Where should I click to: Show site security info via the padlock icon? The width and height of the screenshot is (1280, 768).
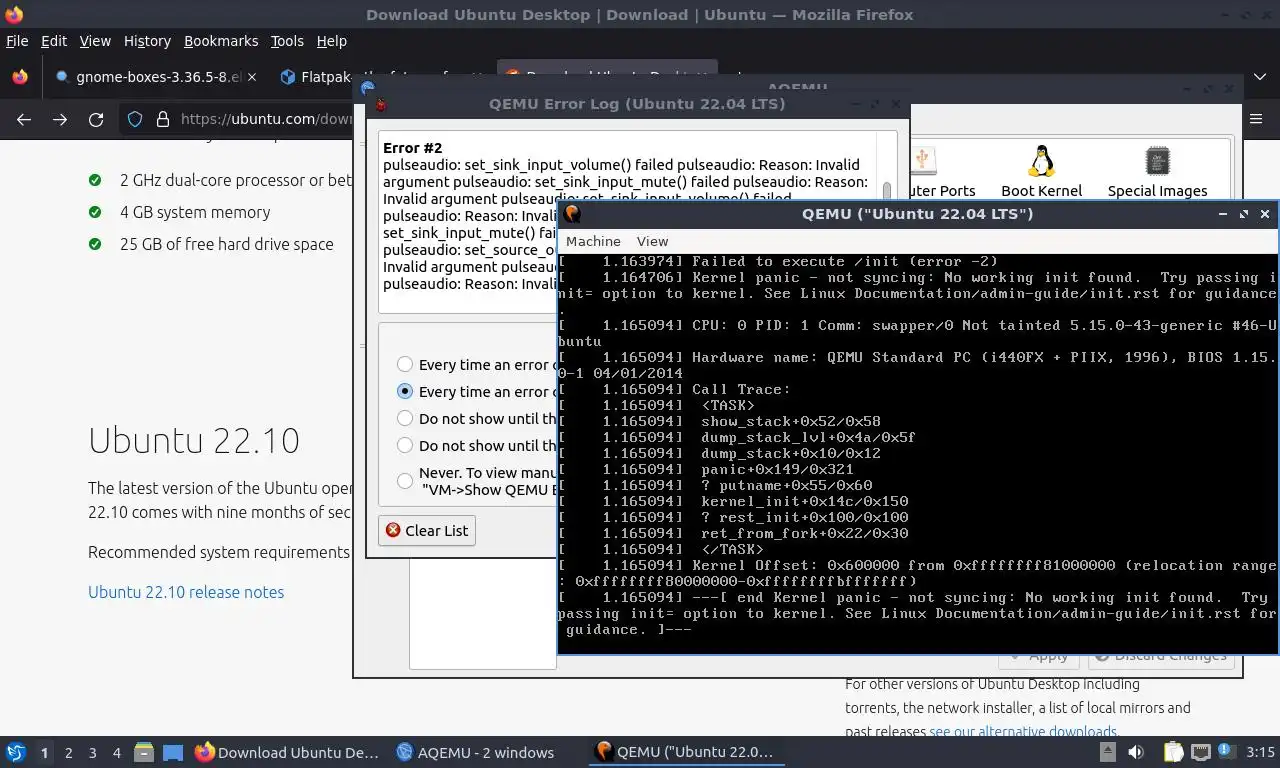(163, 119)
